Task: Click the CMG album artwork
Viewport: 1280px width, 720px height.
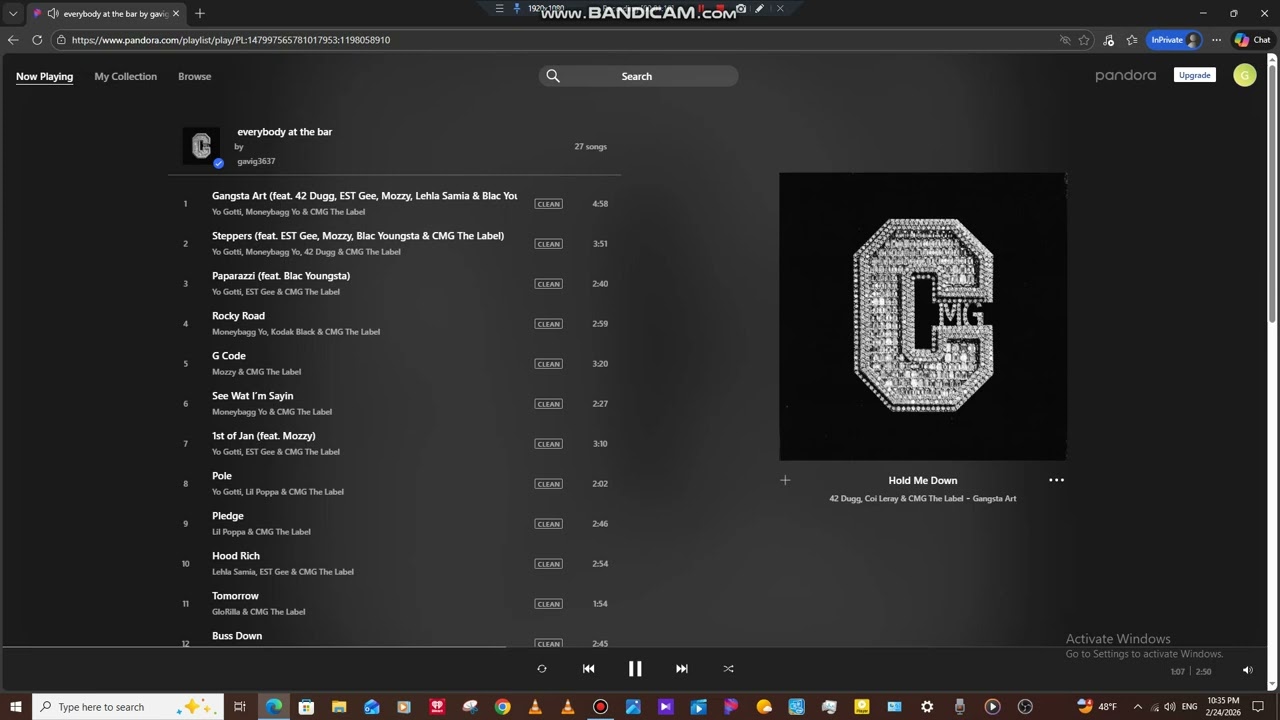Action: tap(923, 316)
